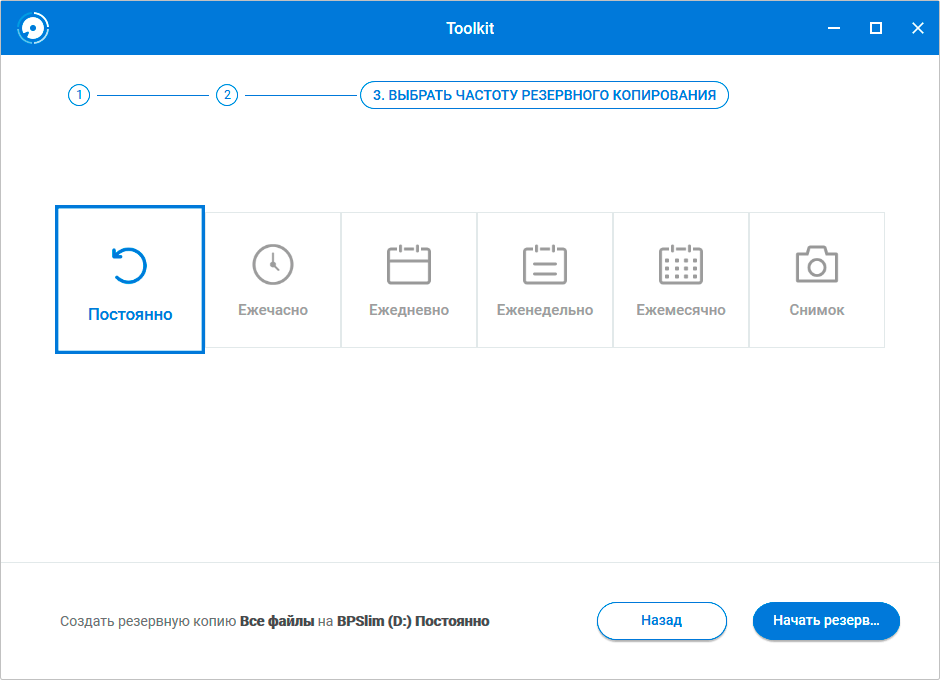The image size is (940, 680).
Task: Select the Снимок camera snapshot option
Action: pos(817,279)
